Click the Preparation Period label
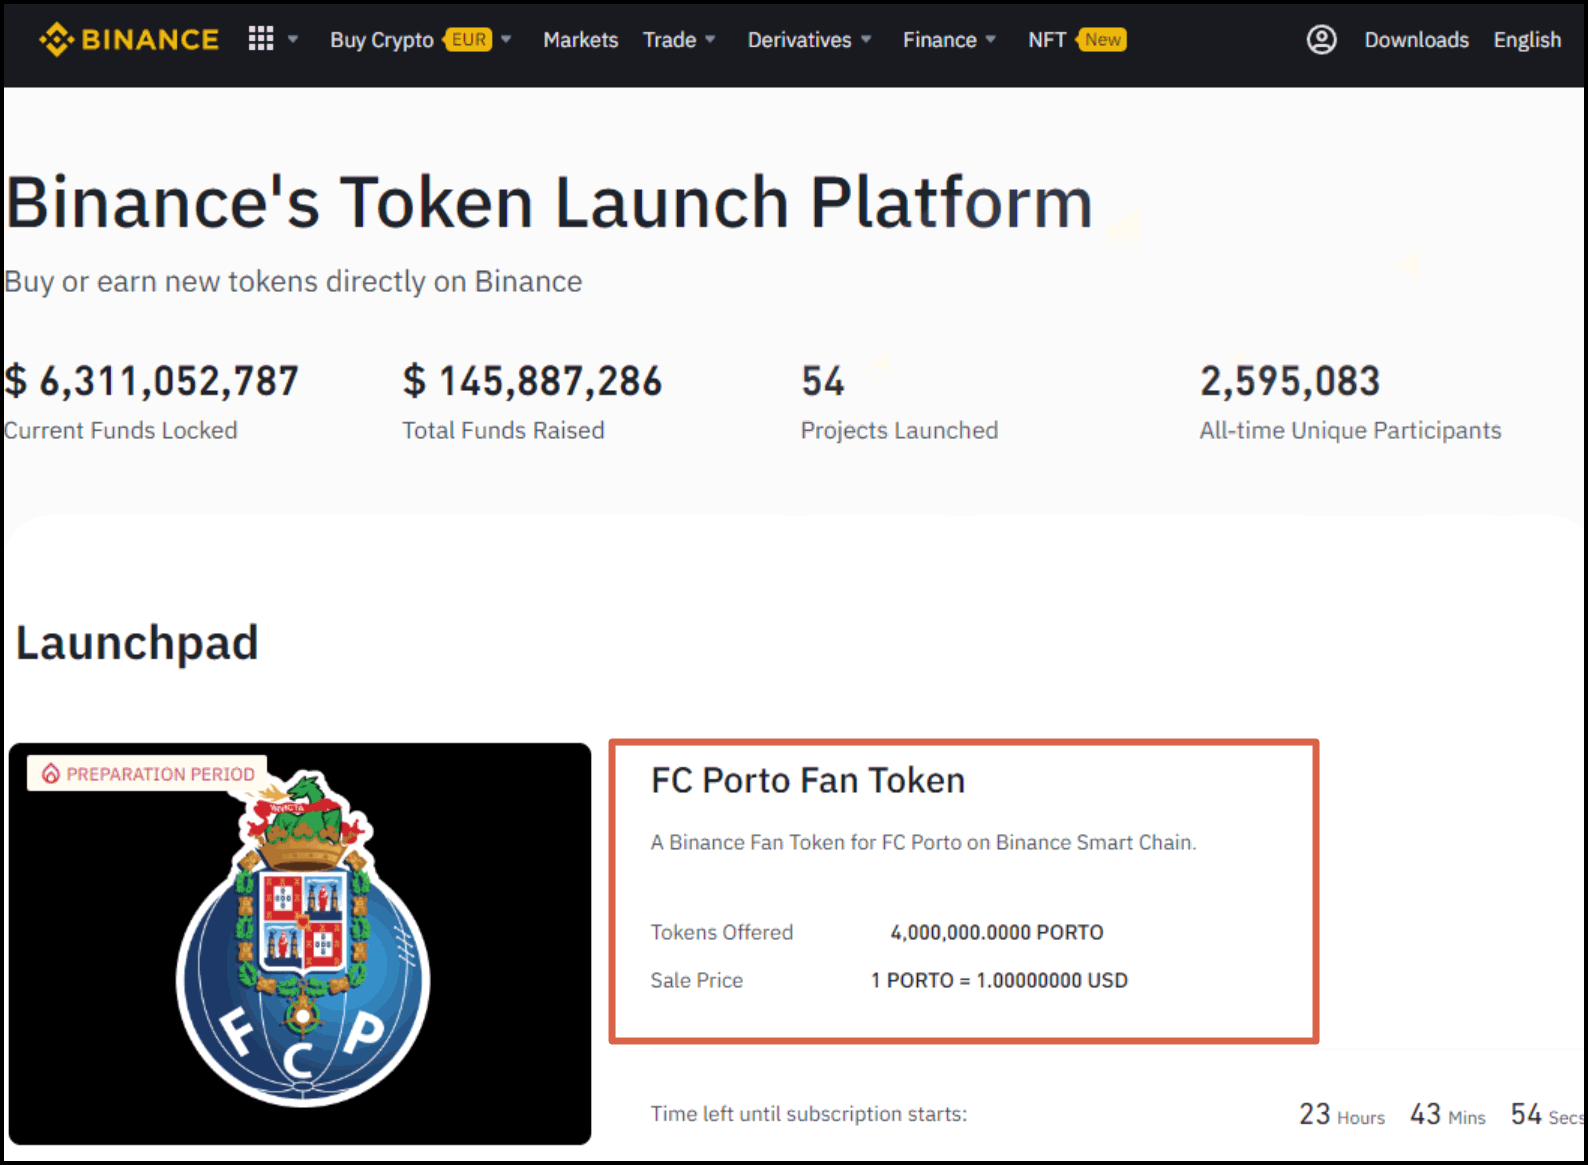Screen dimensions: 1588x1165 point(160,774)
